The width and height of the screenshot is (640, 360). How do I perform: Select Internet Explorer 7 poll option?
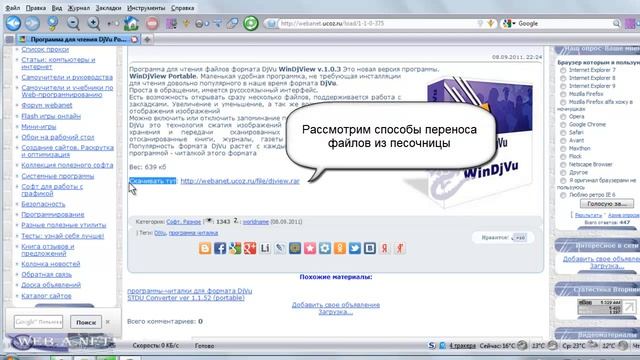click(563, 70)
